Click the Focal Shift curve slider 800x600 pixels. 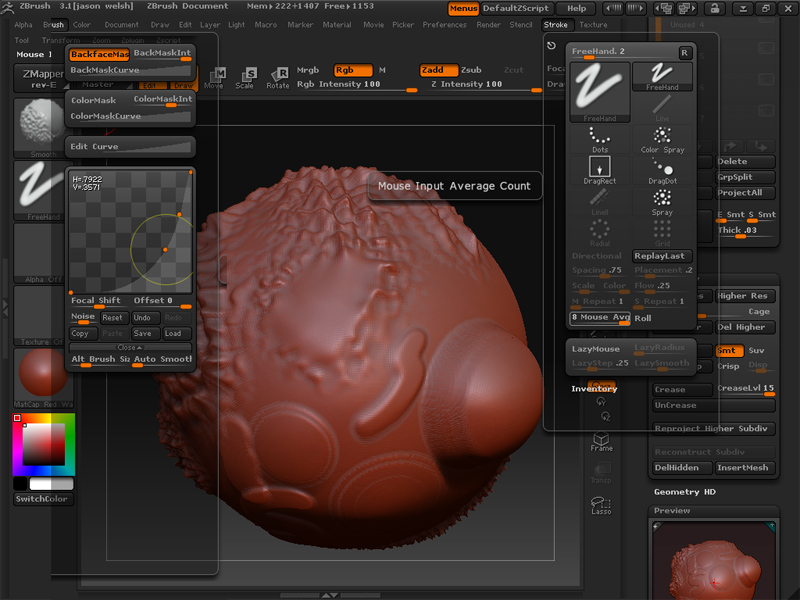click(x=99, y=302)
